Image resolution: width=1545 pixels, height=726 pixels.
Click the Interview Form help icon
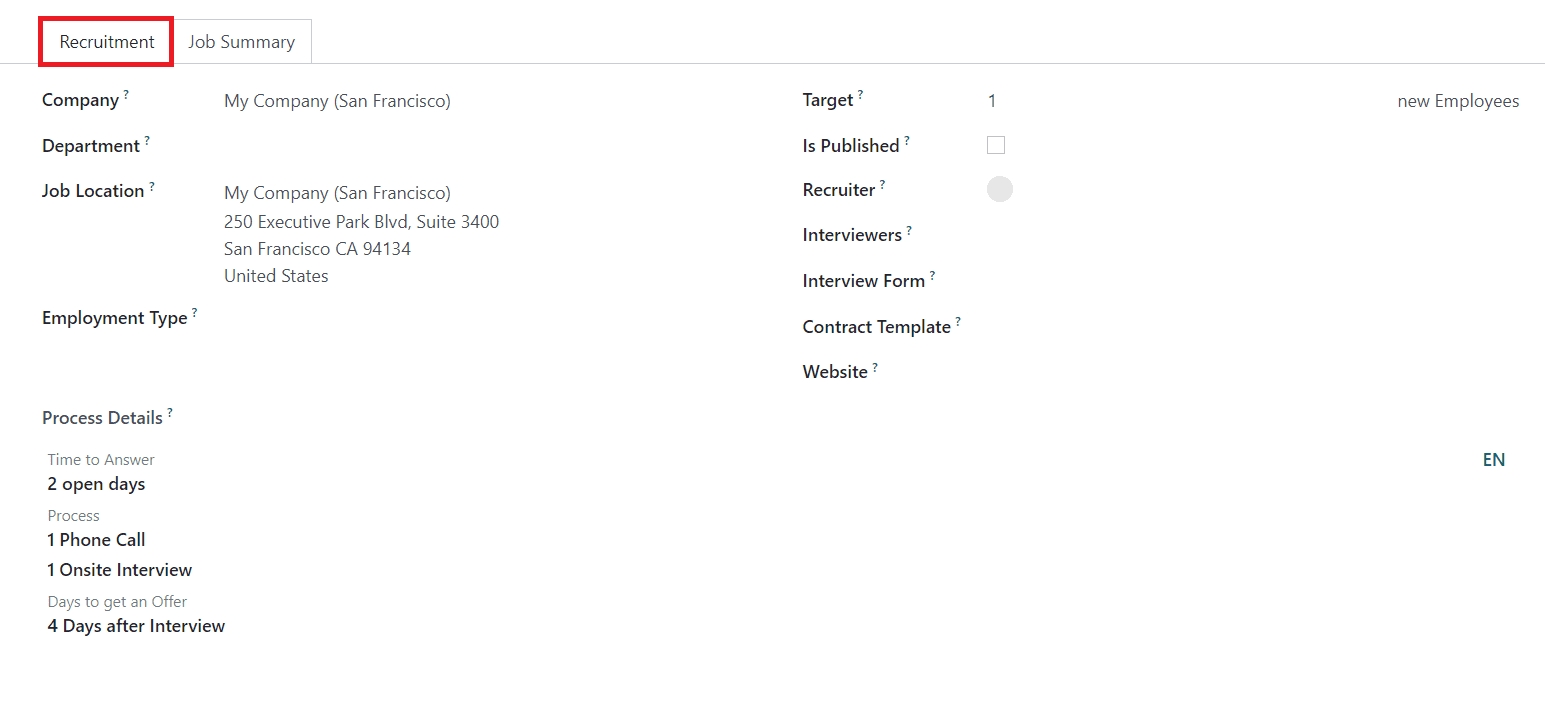[x=932, y=275]
